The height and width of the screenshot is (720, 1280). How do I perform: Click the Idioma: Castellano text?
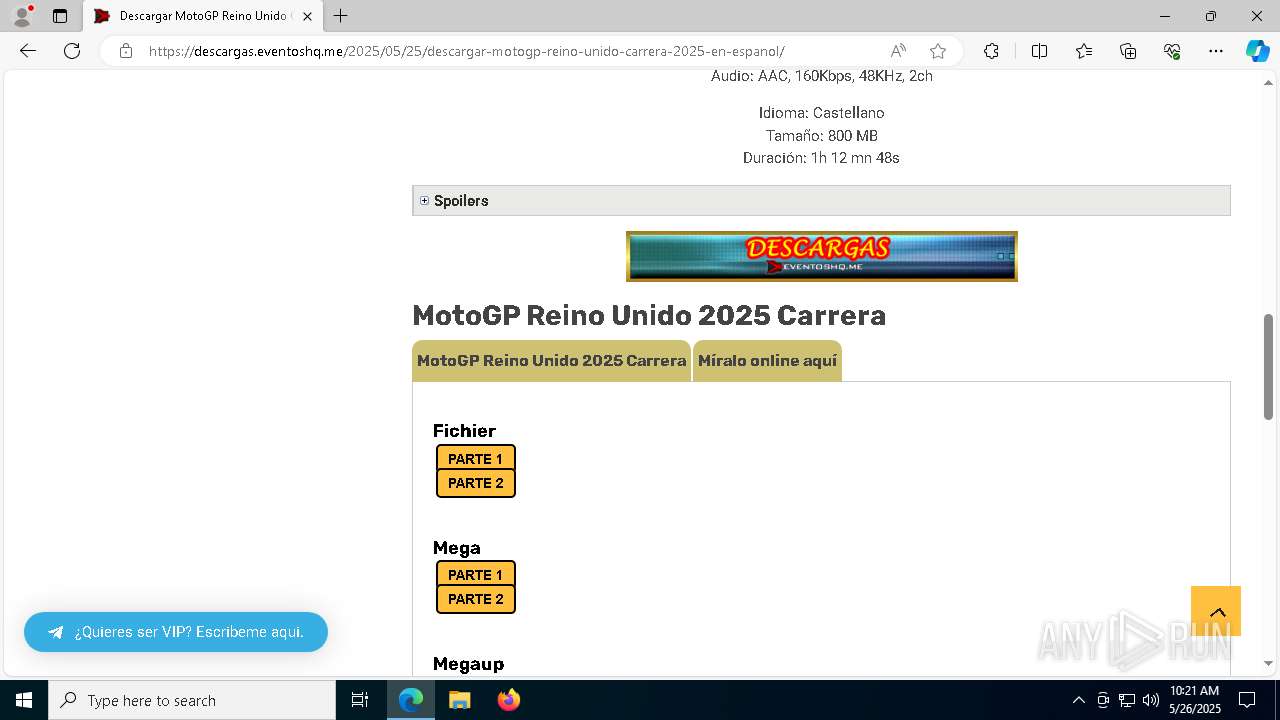click(821, 113)
